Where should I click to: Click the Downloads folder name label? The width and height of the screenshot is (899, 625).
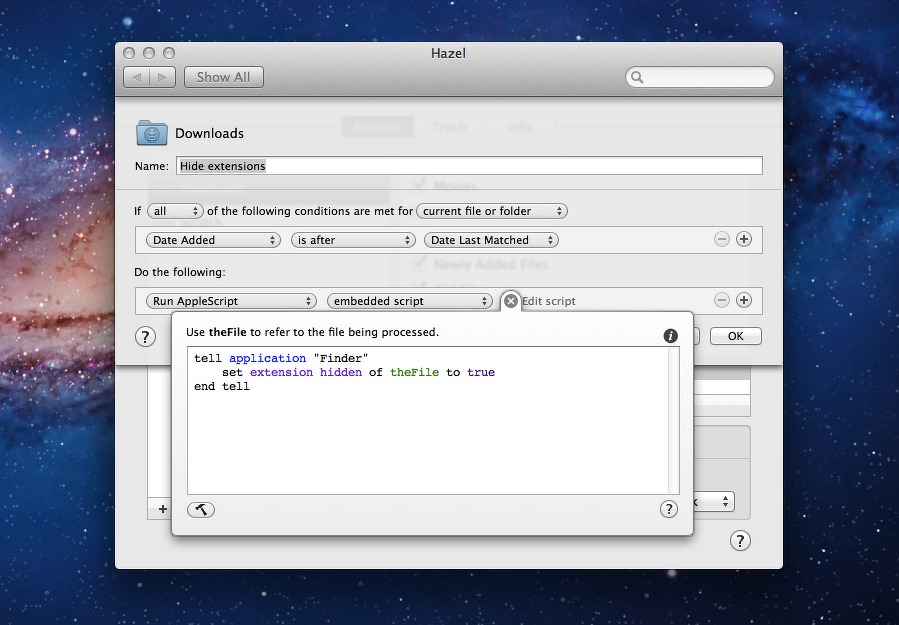(209, 133)
